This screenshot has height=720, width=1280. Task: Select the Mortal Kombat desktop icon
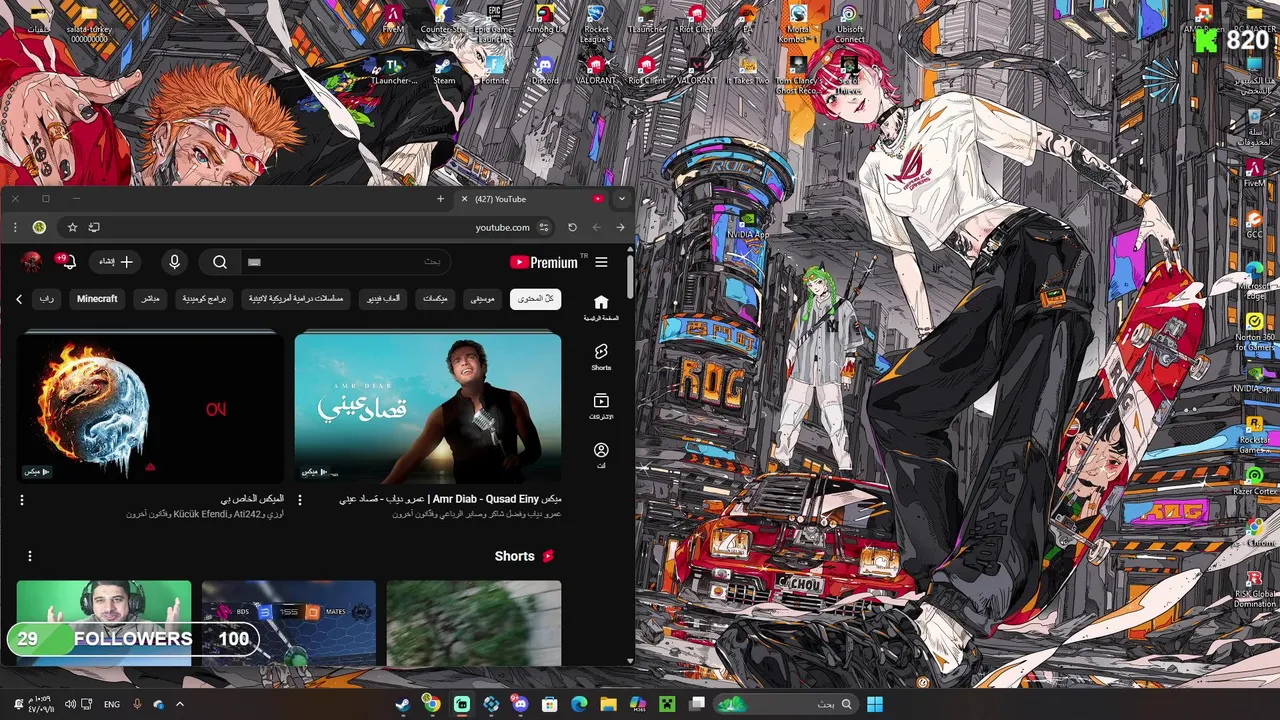pos(798,24)
